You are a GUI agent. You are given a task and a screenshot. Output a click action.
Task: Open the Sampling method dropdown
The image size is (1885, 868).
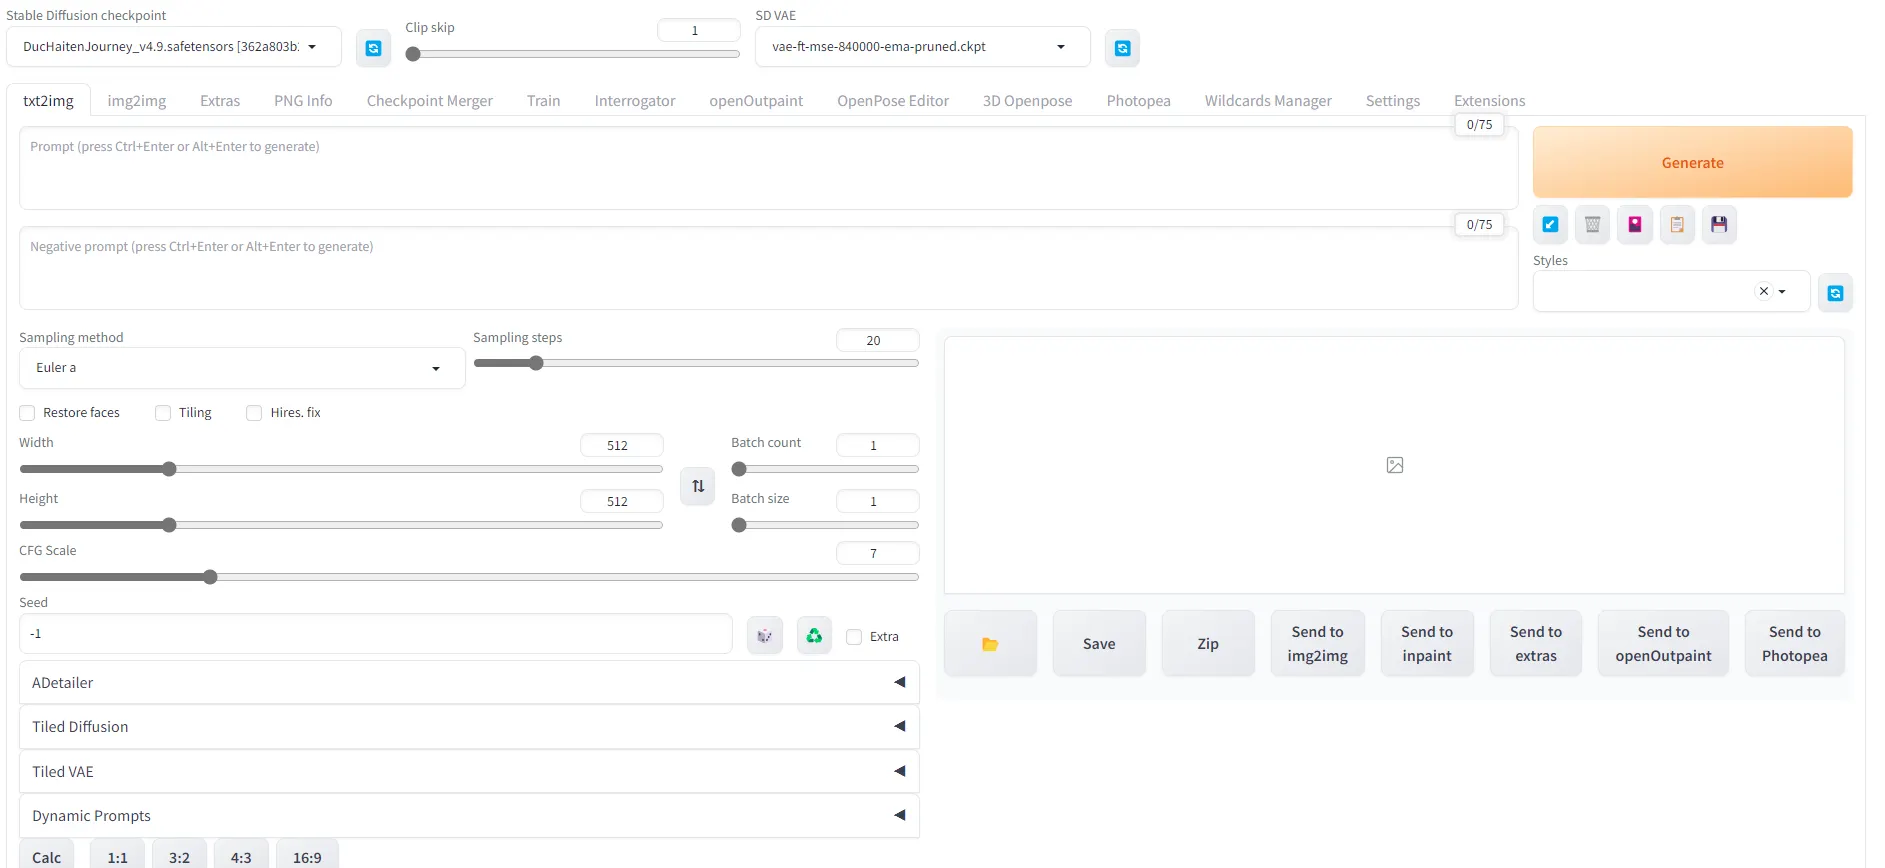(241, 368)
